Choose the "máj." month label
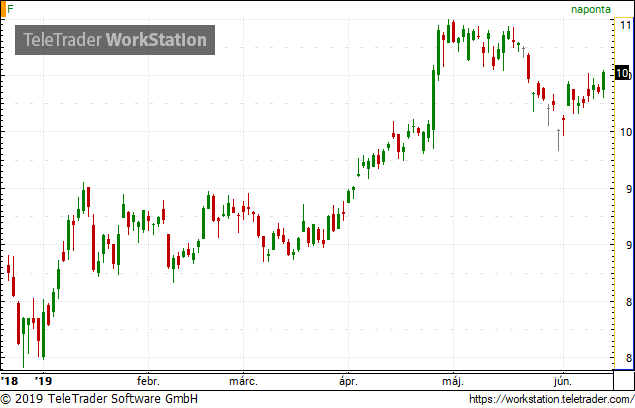The height and width of the screenshot is (408, 635). click(x=453, y=382)
